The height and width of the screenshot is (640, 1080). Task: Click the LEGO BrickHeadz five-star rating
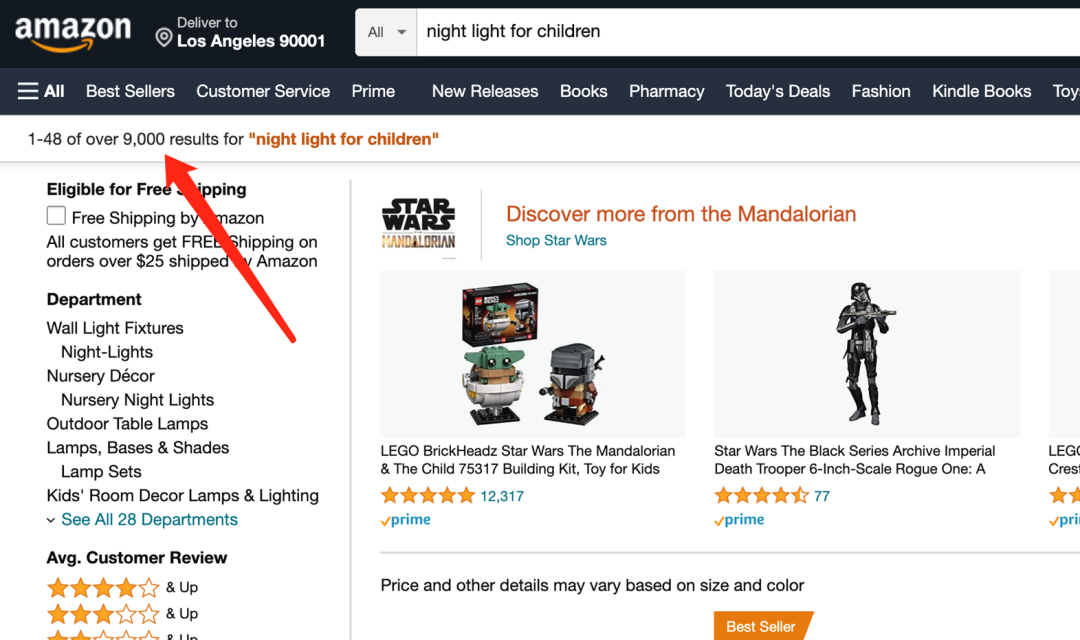click(x=428, y=495)
